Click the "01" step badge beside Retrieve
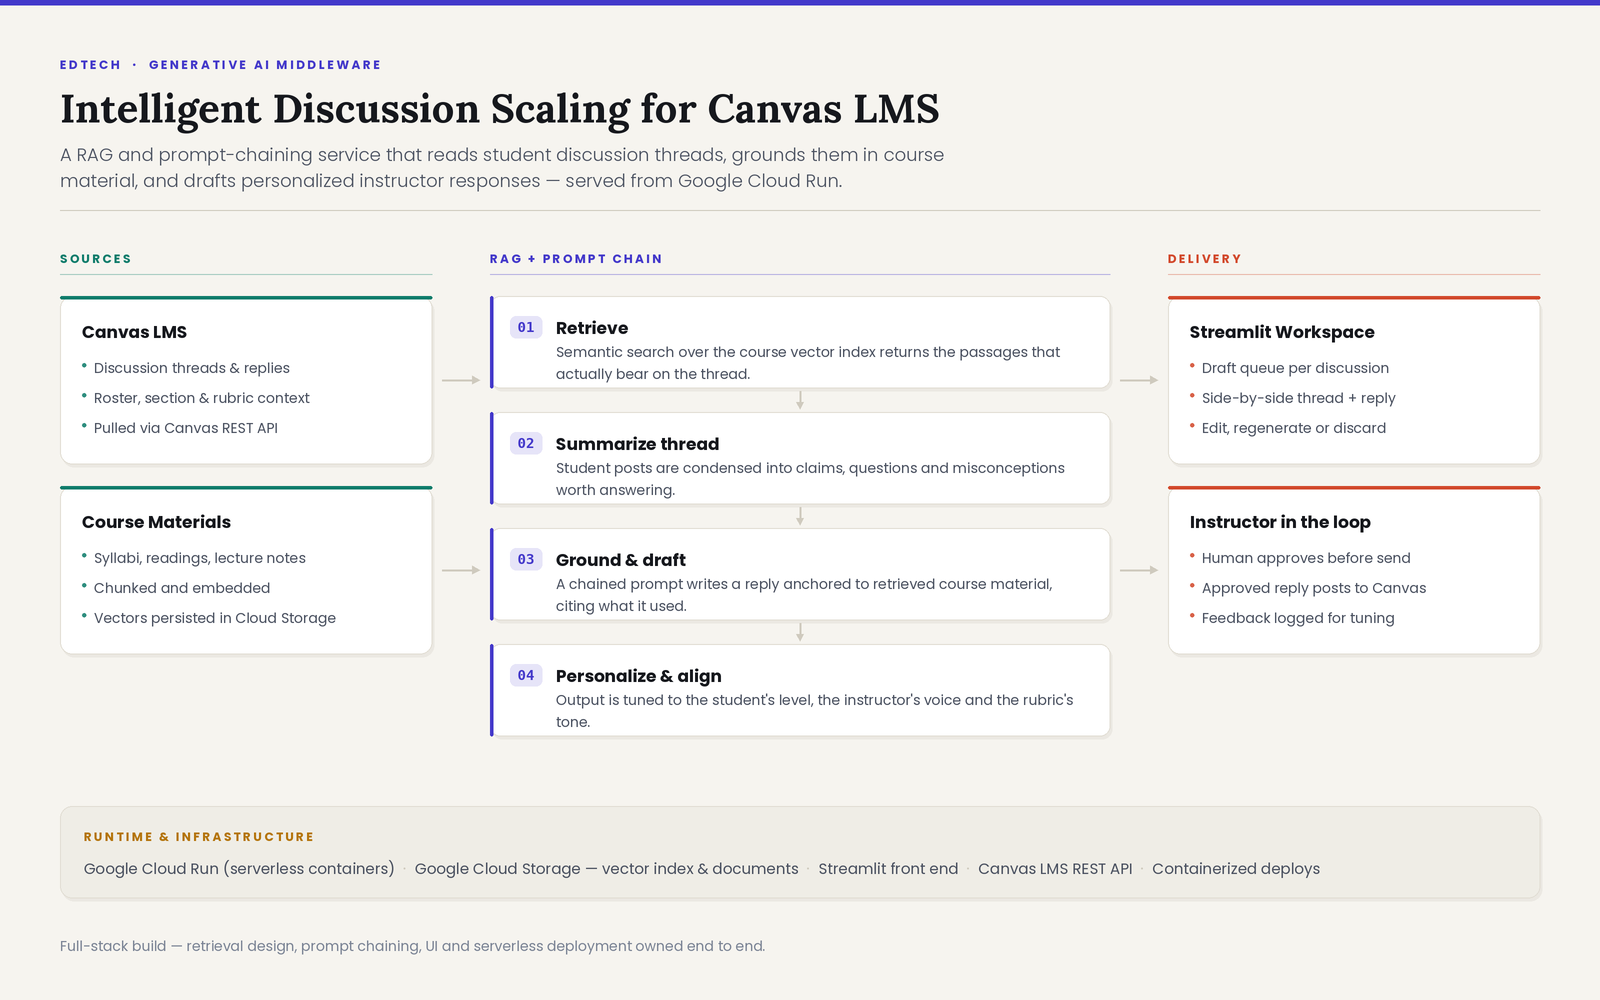The image size is (1600, 1000). click(x=526, y=327)
